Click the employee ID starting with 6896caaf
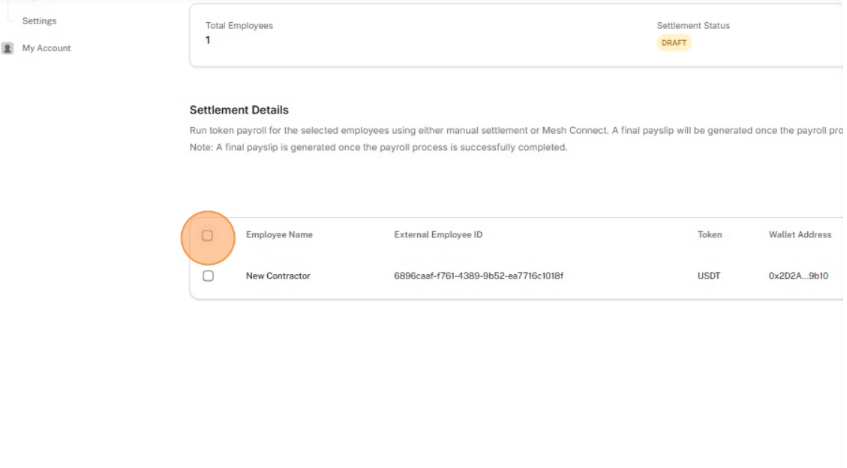Screen dimensions: 847x468 coord(479,276)
